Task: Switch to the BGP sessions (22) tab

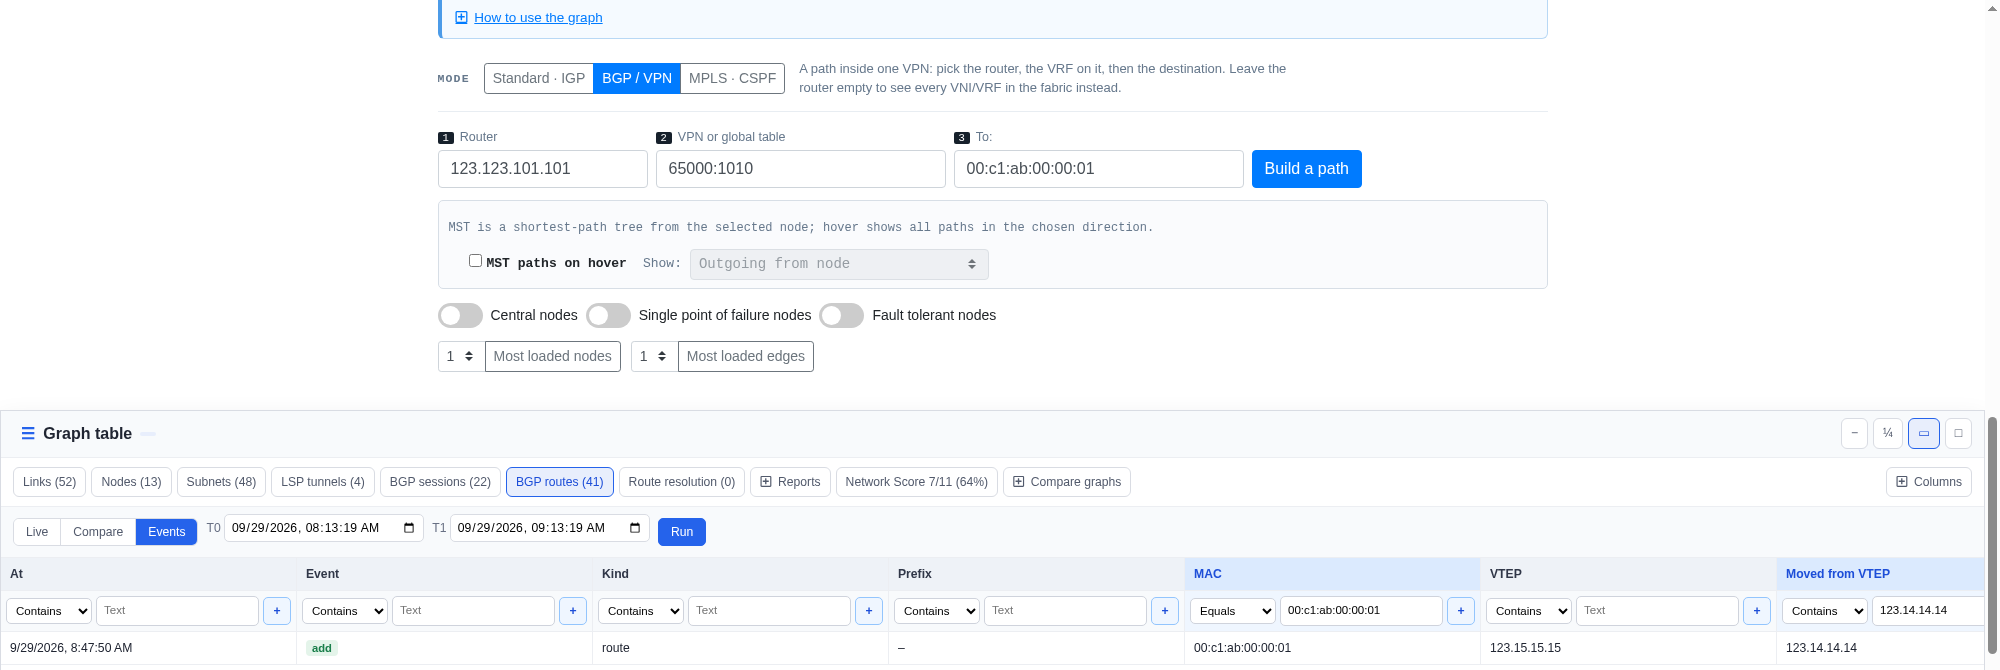Action: click(440, 482)
